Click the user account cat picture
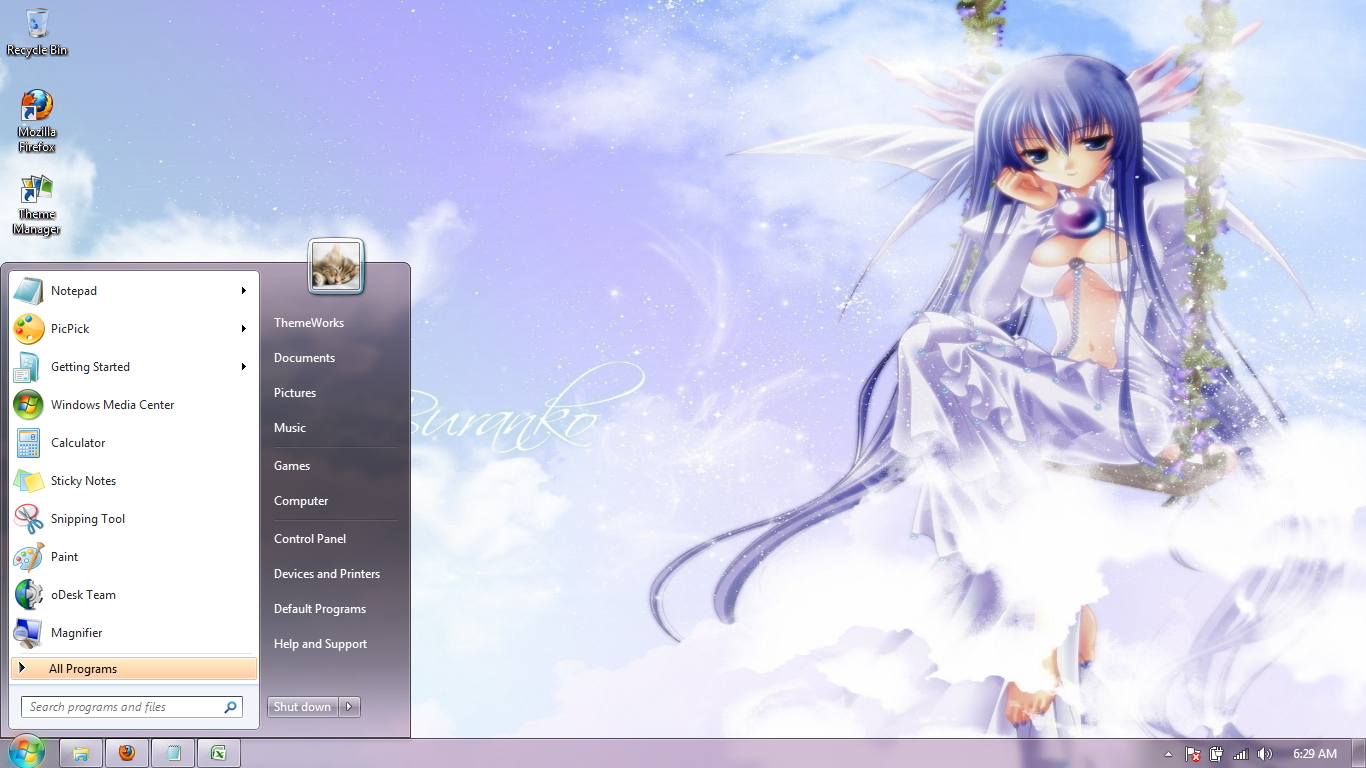Screen dimensions: 1366x768 [335, 266]
